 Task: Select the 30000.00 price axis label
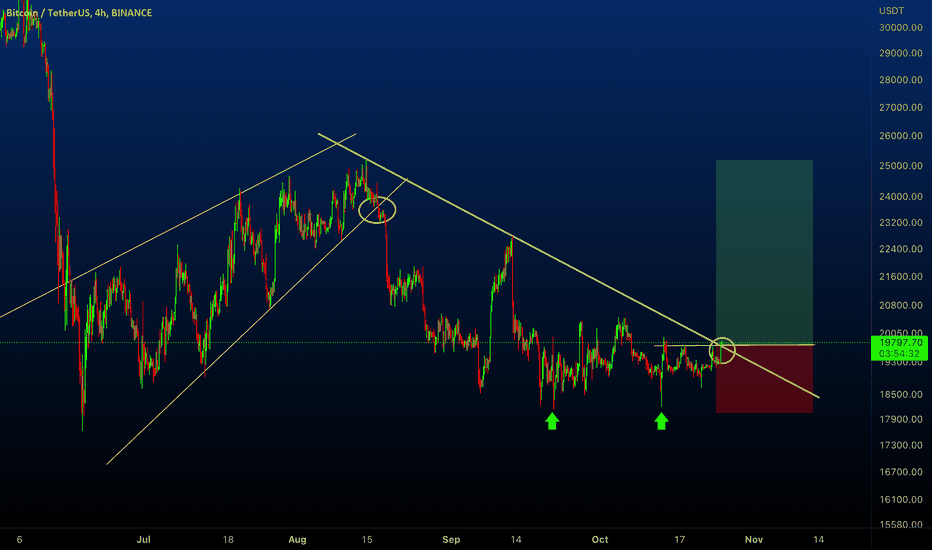click(x=900, y=27)
